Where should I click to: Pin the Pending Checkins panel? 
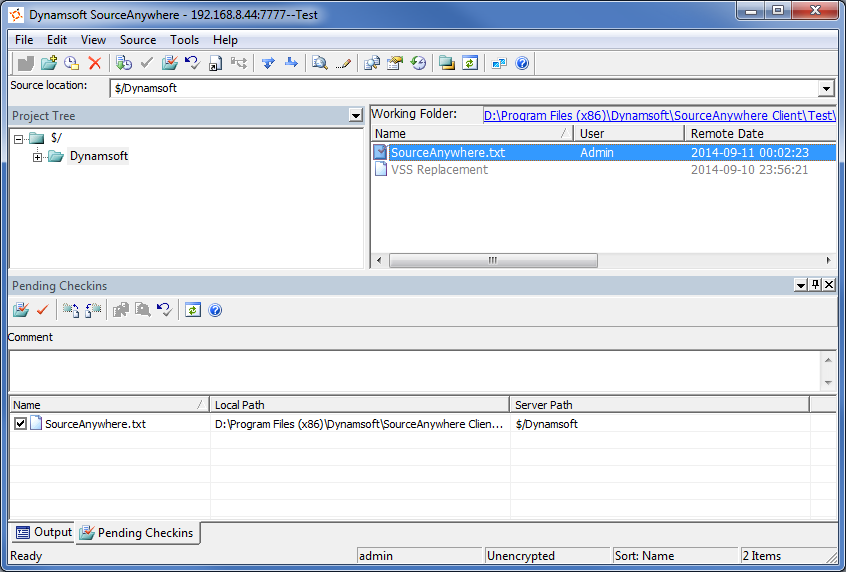click(815, 285)
